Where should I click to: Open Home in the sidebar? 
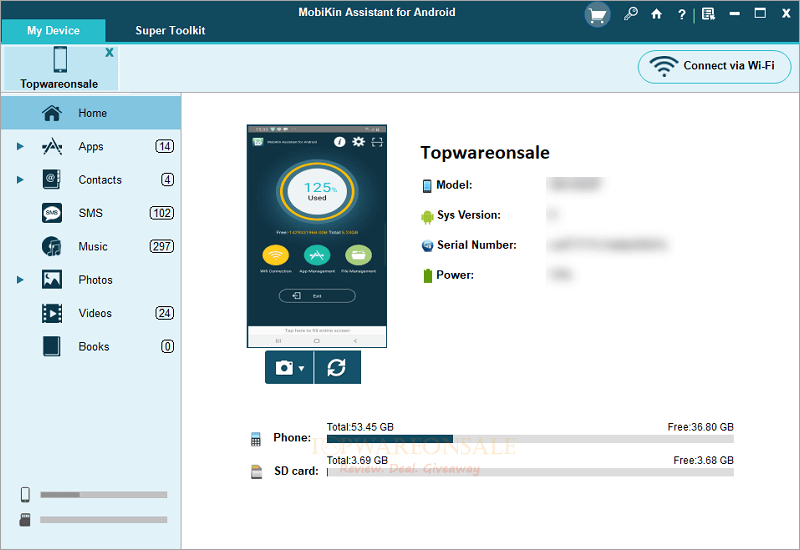click(91, 113)
